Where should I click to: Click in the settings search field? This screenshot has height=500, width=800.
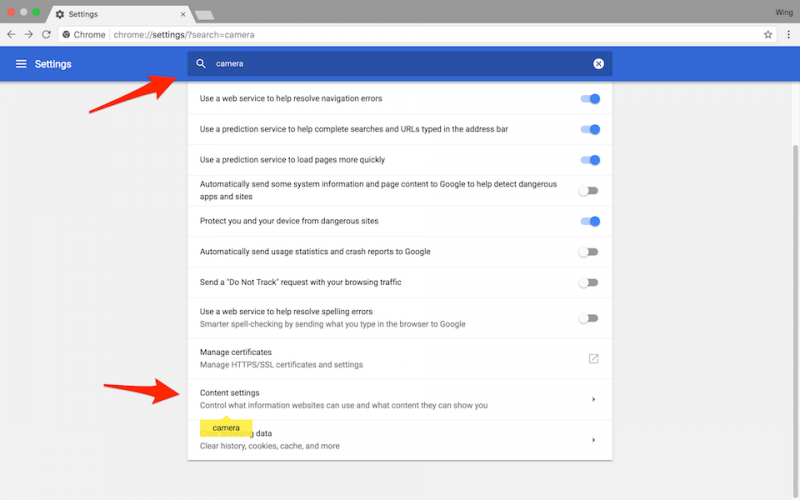pyautogui.click(x=400, y=64)
